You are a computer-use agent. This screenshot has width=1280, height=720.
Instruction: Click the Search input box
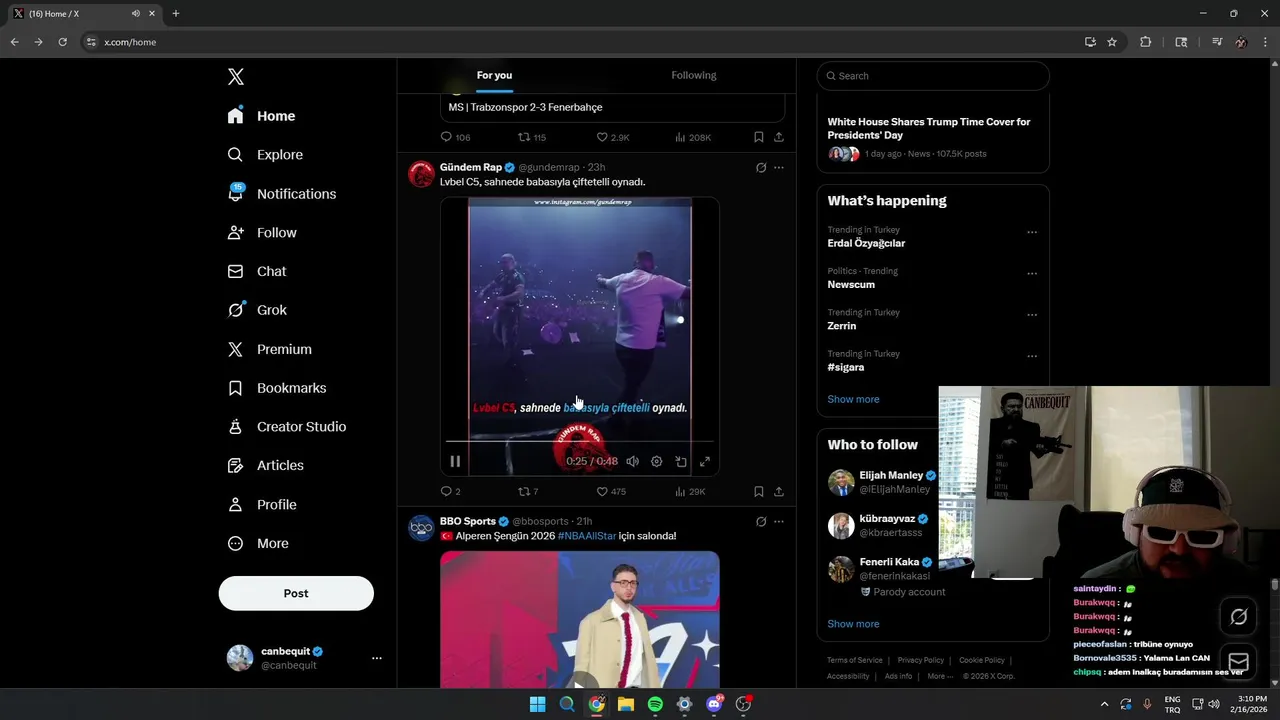coord(933,76)
